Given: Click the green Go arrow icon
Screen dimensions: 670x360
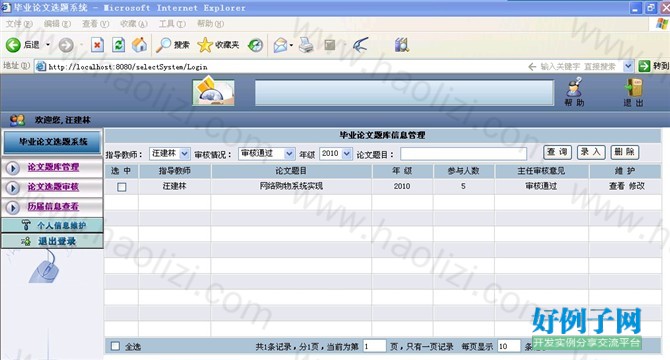Looking at the screenshot, I should pos(644,66).
